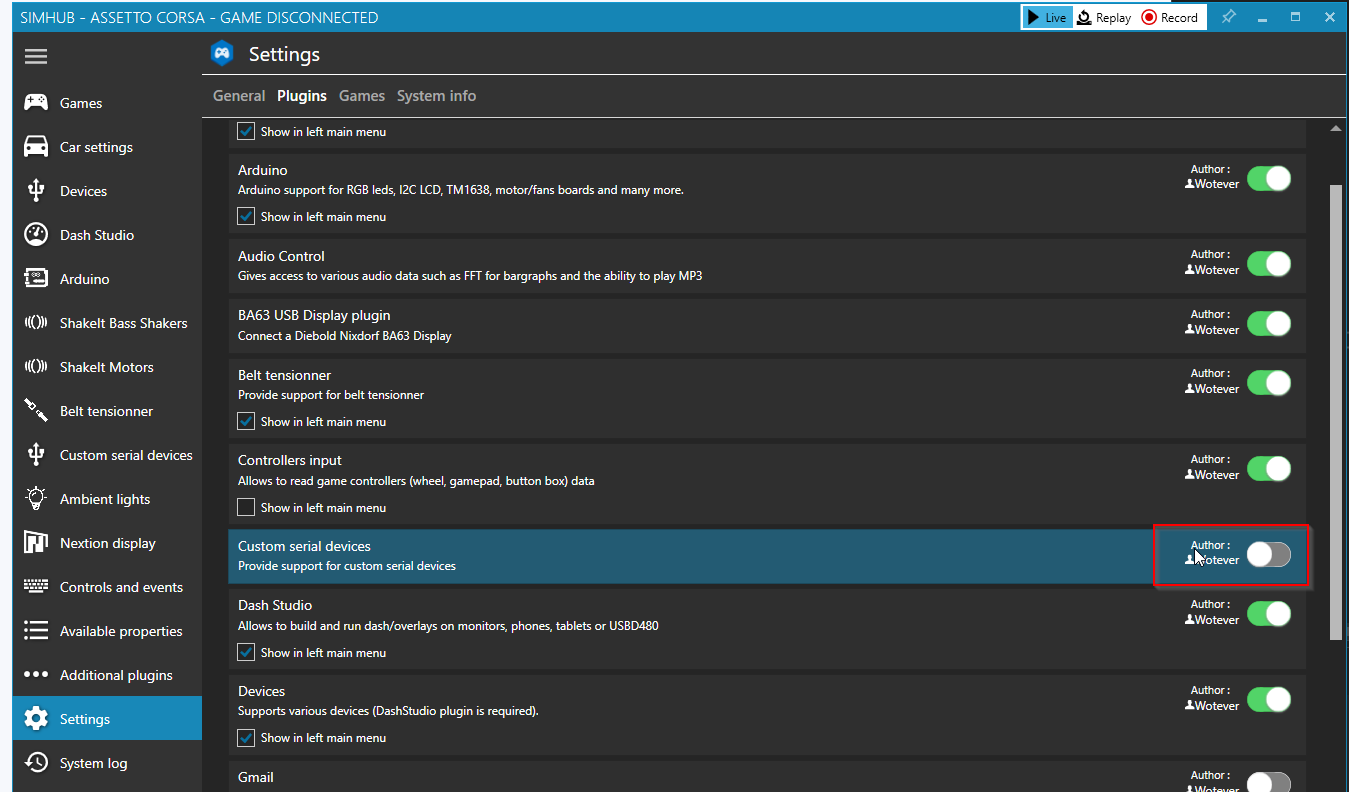
Task: Uncheck Arduino Show in left main menu
Action: click(x=245, y=216)
